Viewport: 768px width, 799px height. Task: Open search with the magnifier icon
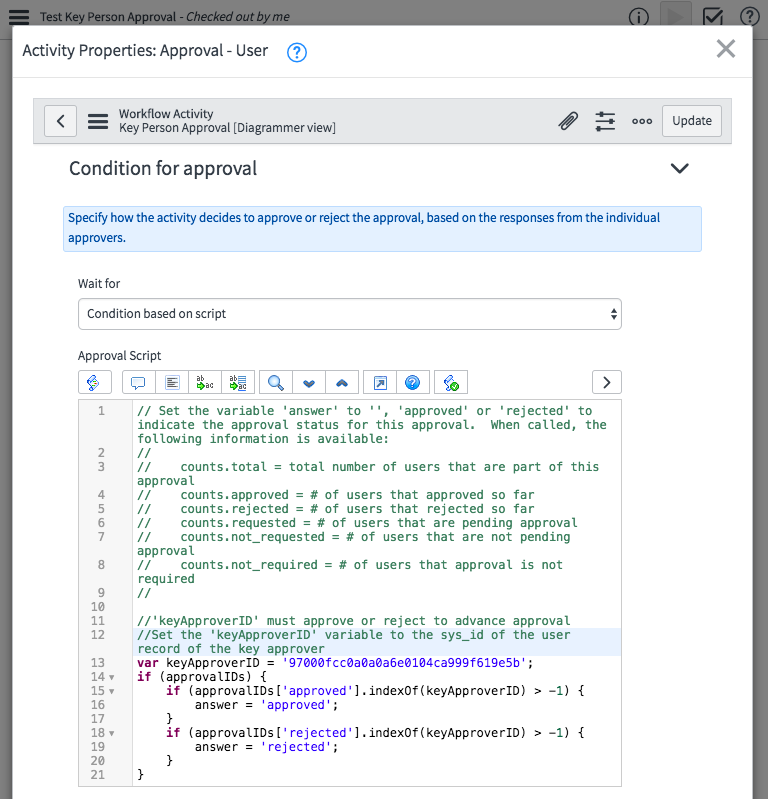(276, 382)
